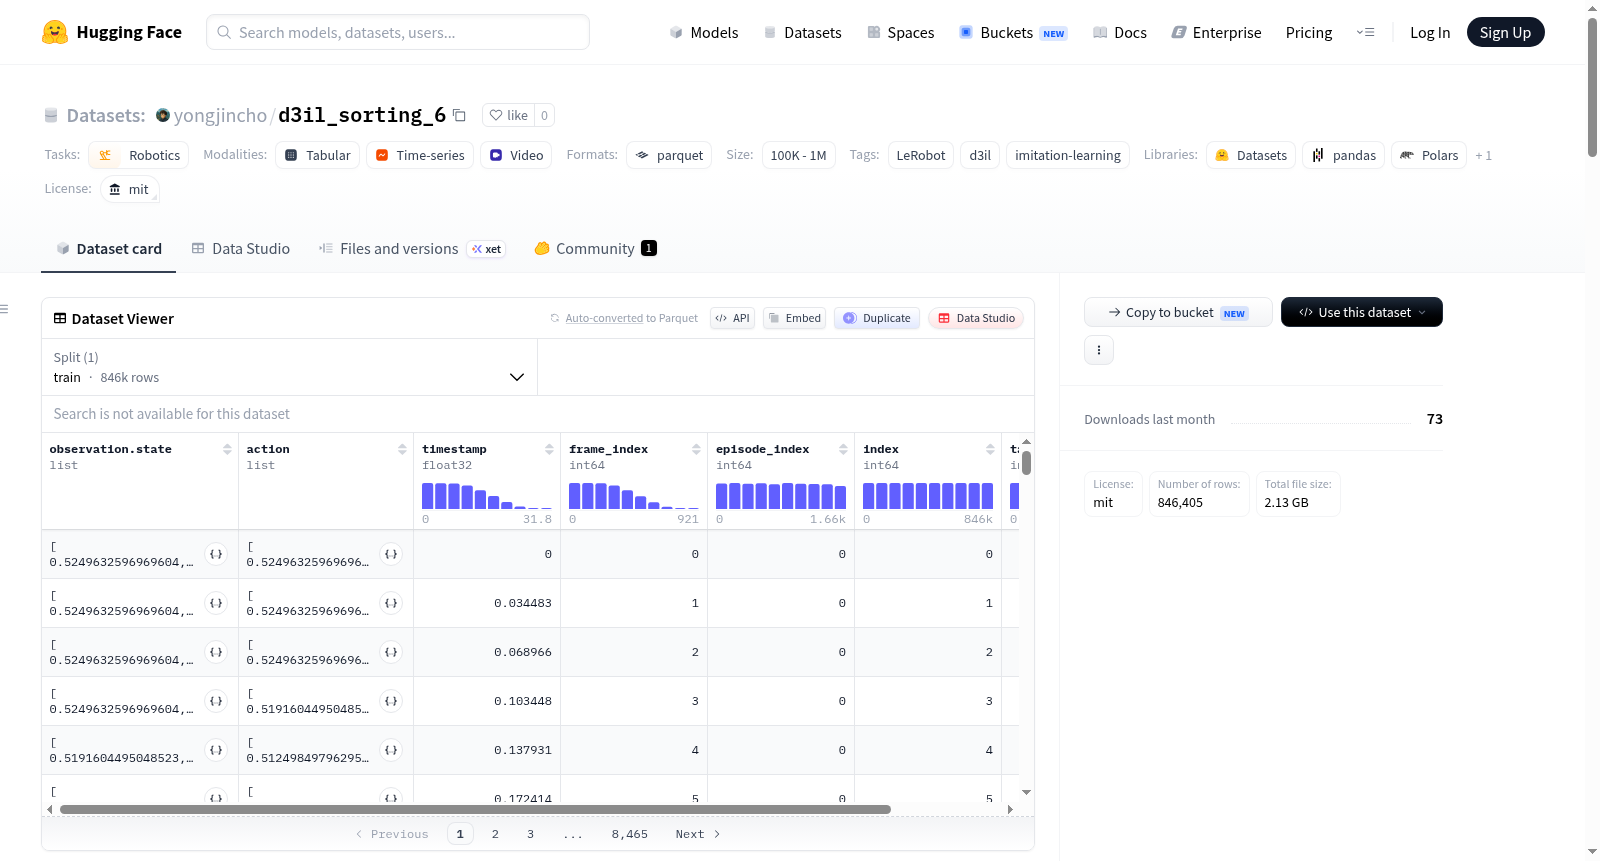Screen dimensions: 1600x861
Task: Select the LeRobot tag
Action: point(921,155)
